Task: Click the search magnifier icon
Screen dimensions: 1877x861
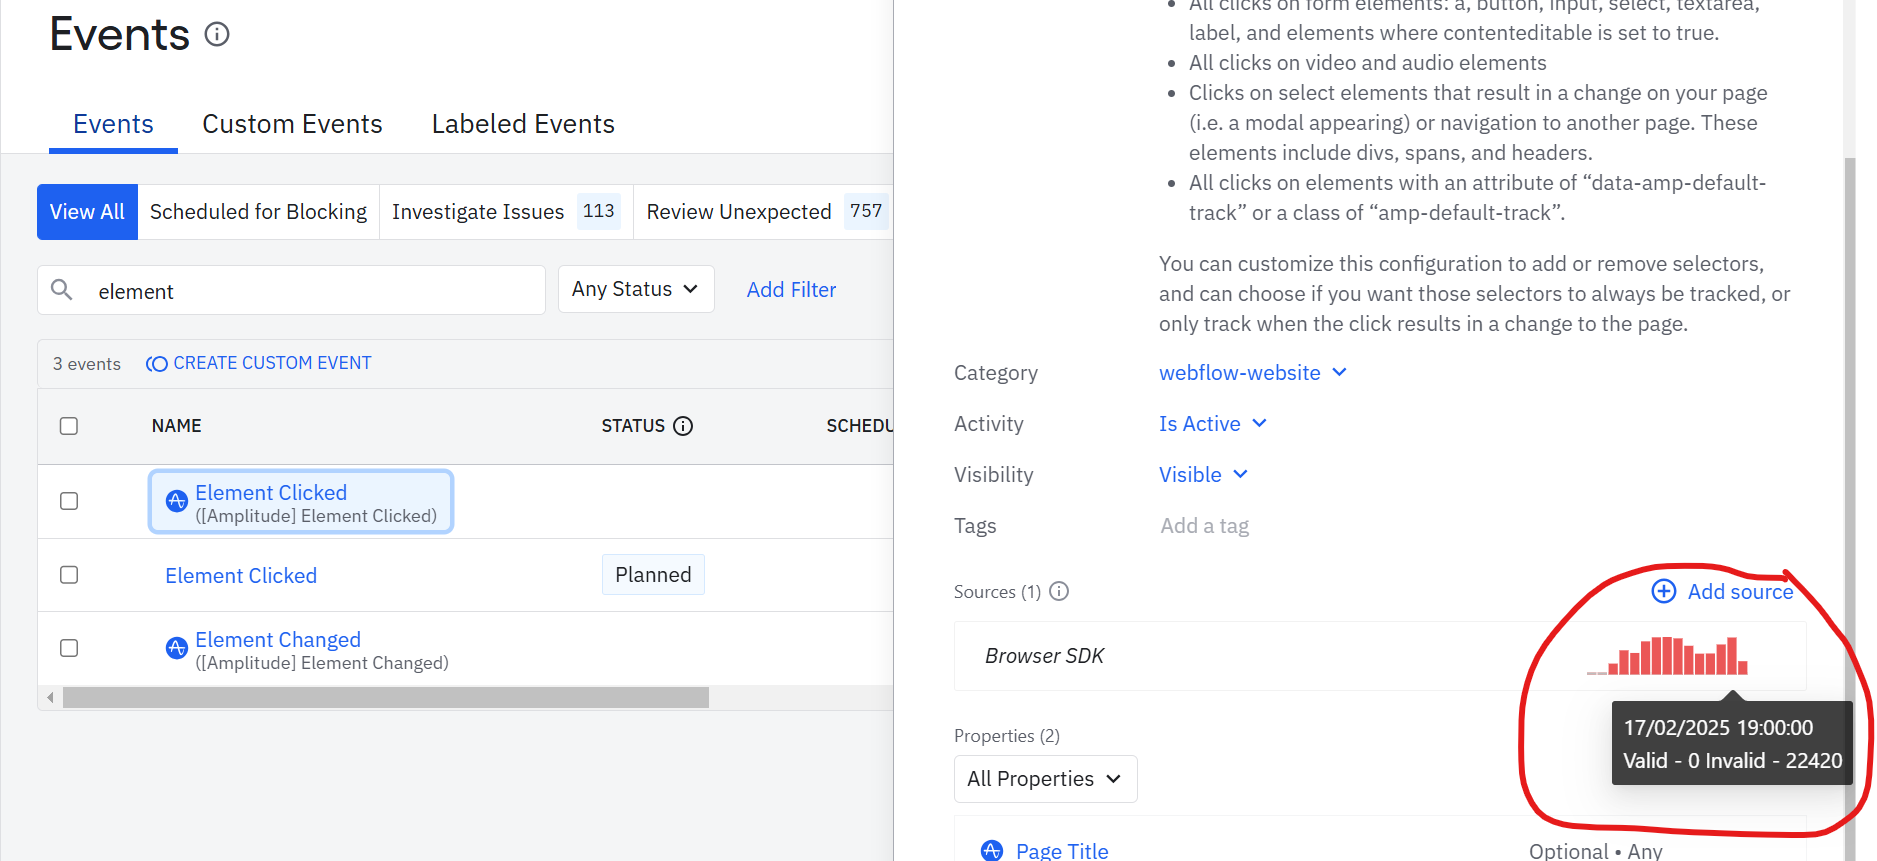Action: [62, 290]
